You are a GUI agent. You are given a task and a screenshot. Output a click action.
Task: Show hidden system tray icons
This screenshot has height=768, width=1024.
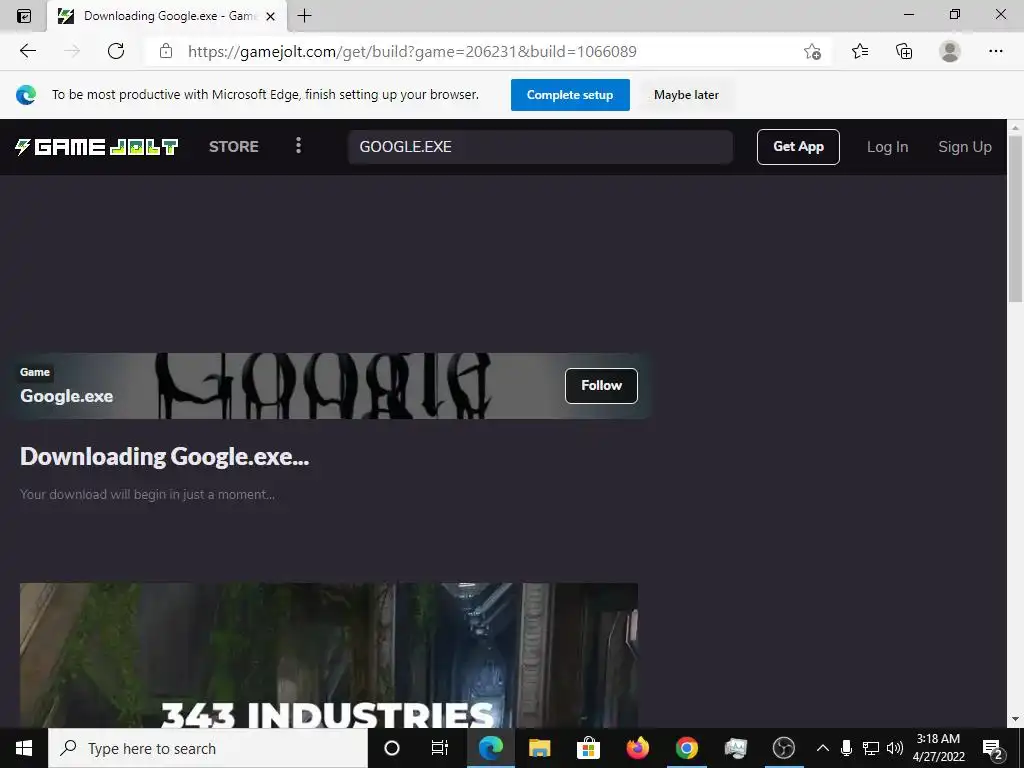823,748
